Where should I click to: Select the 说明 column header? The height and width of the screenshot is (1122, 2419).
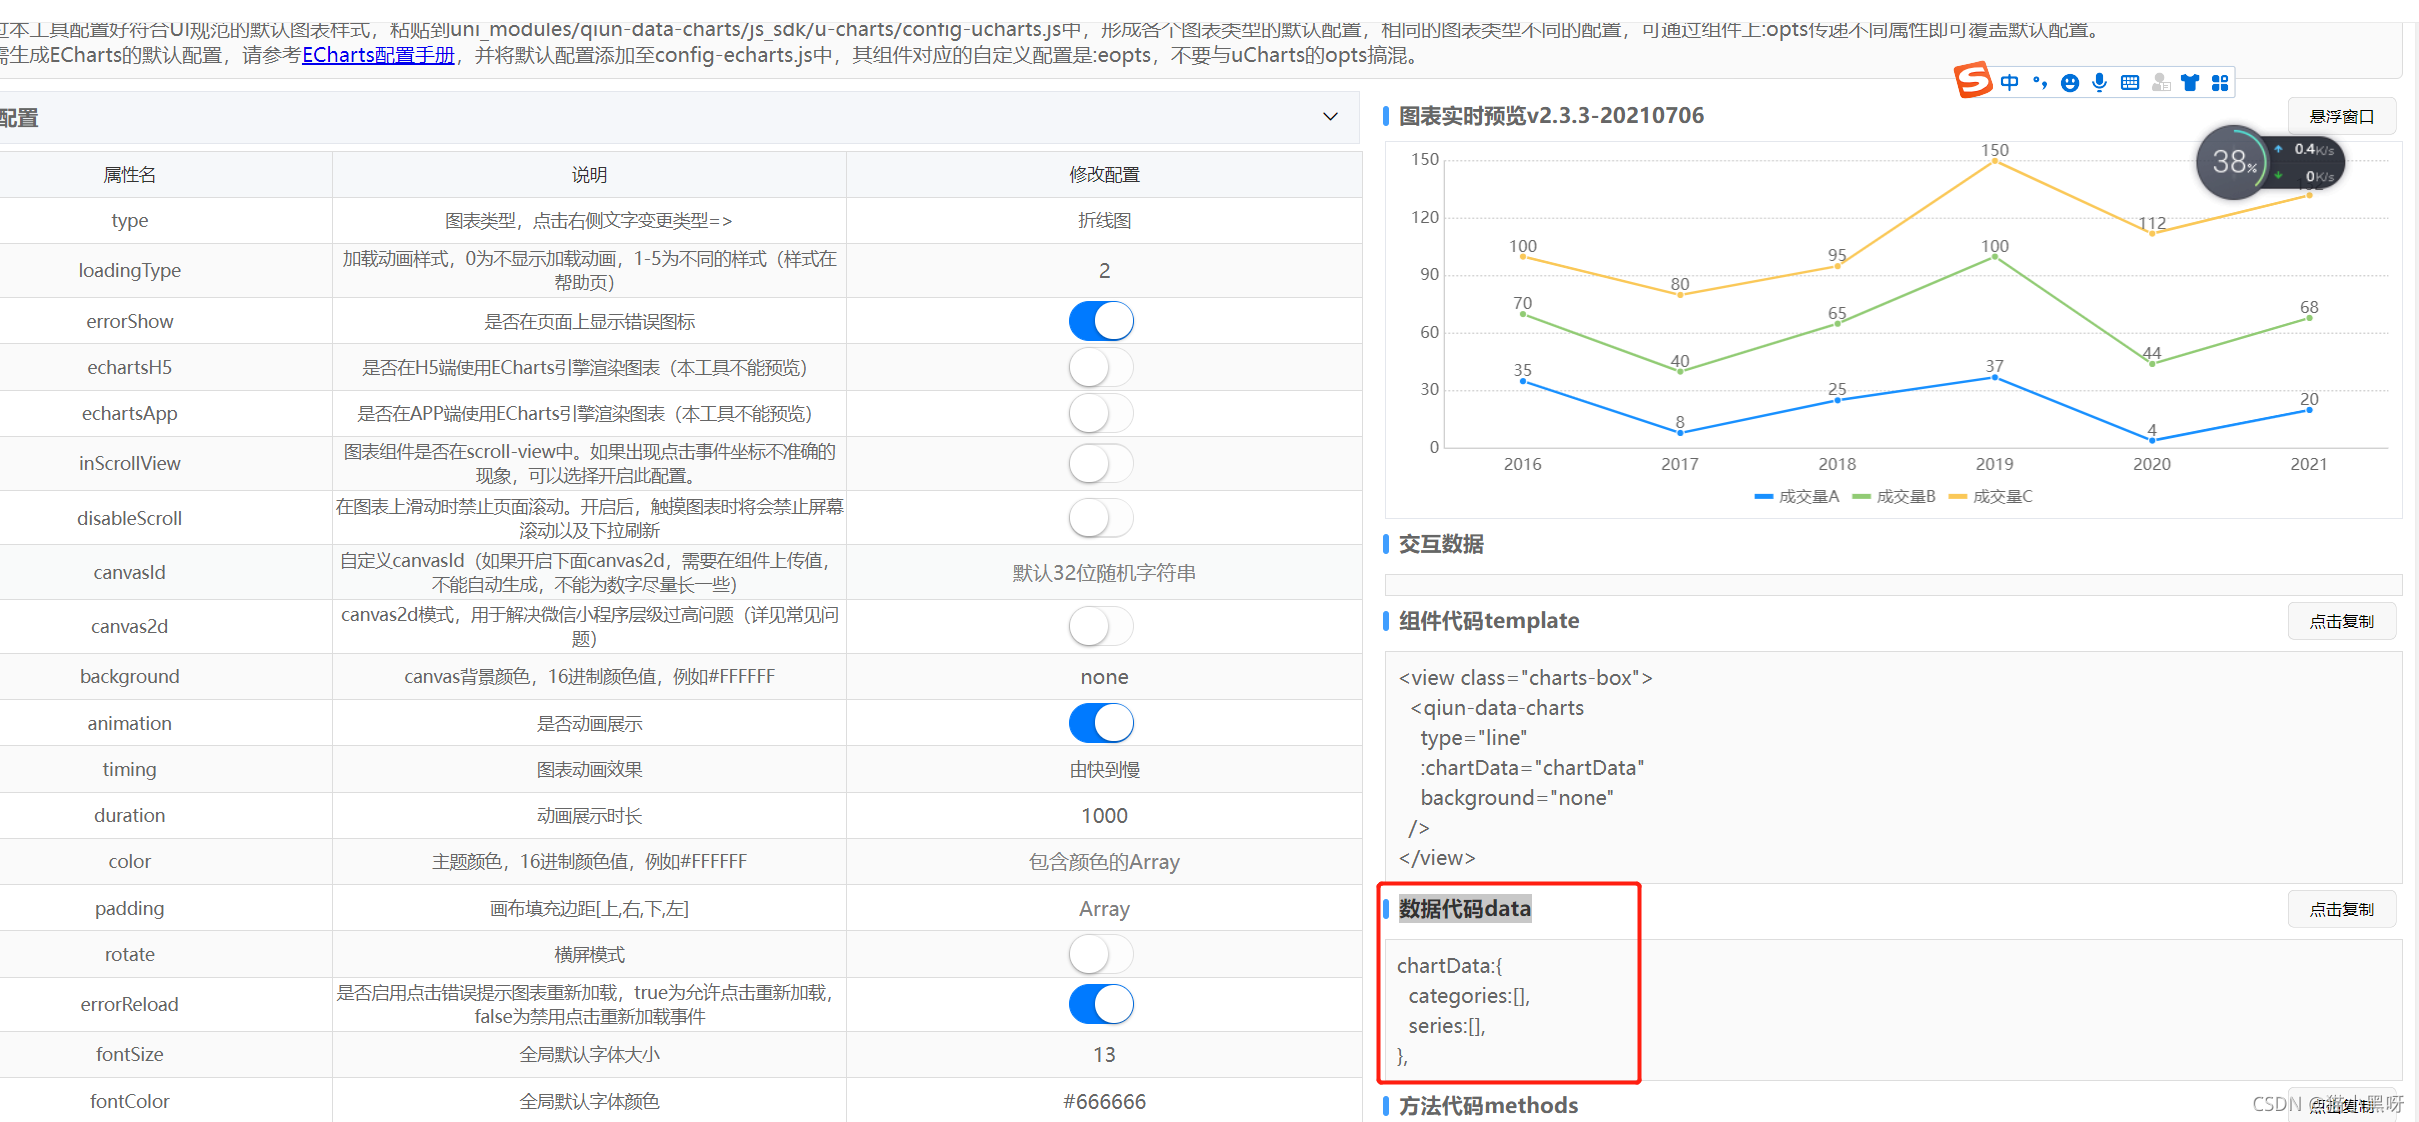589,175
